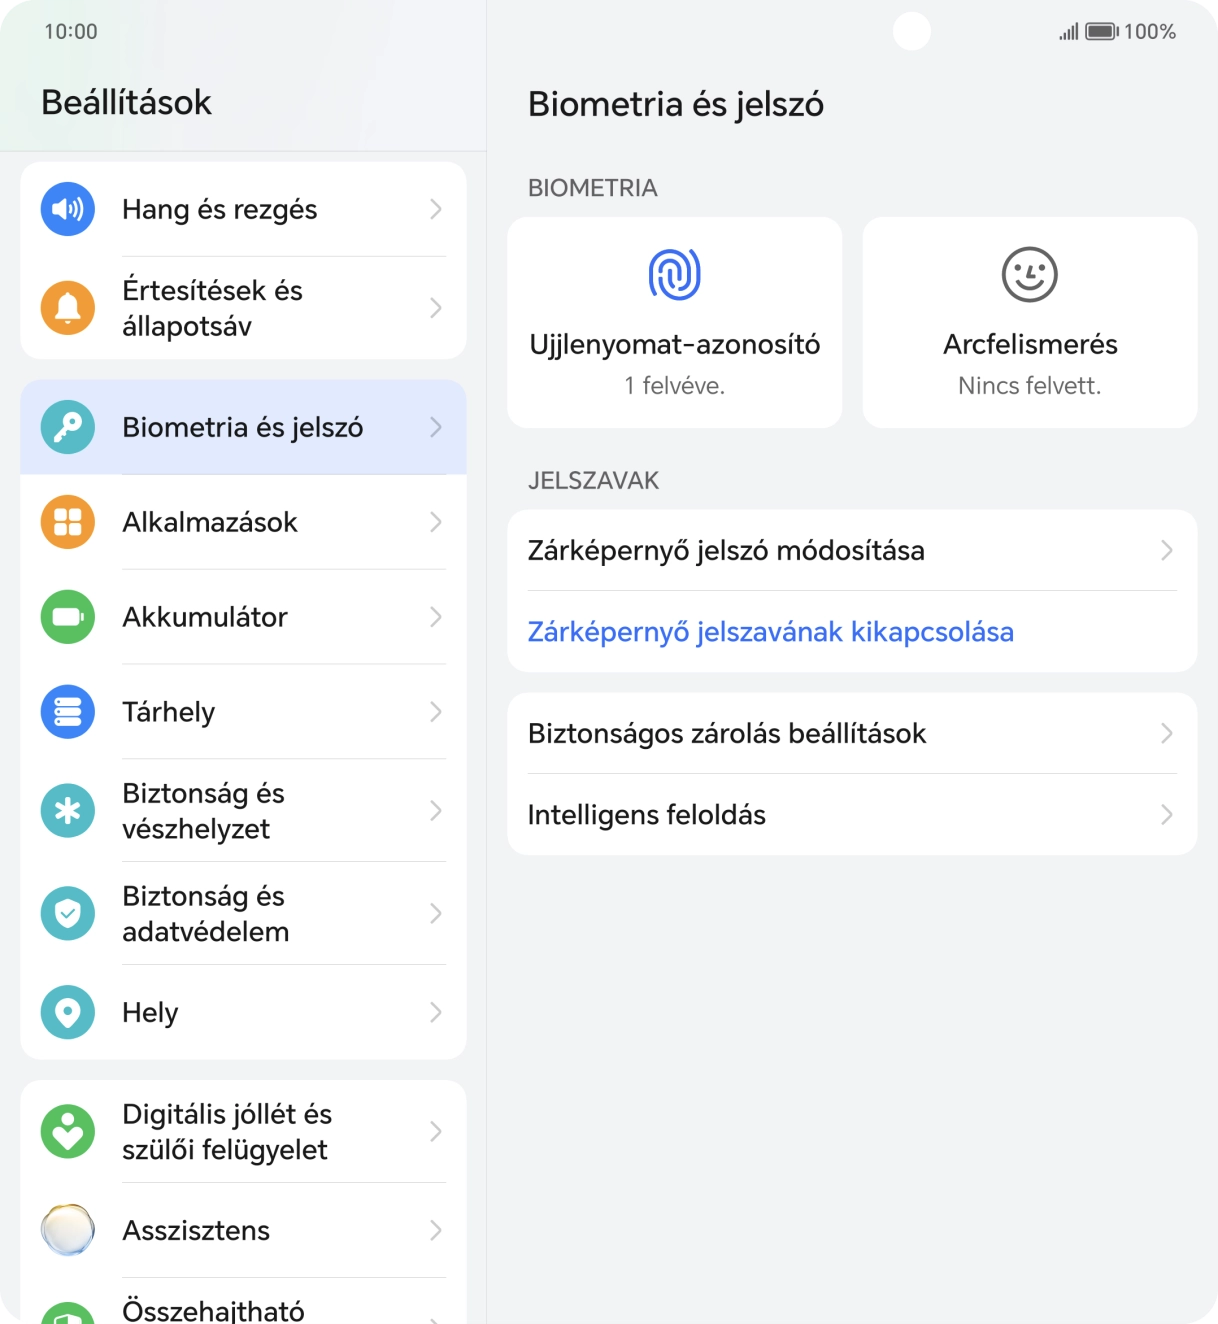
Task: Open Biztonság és vészhelyzet menu item
Action: tap(243, 811)
